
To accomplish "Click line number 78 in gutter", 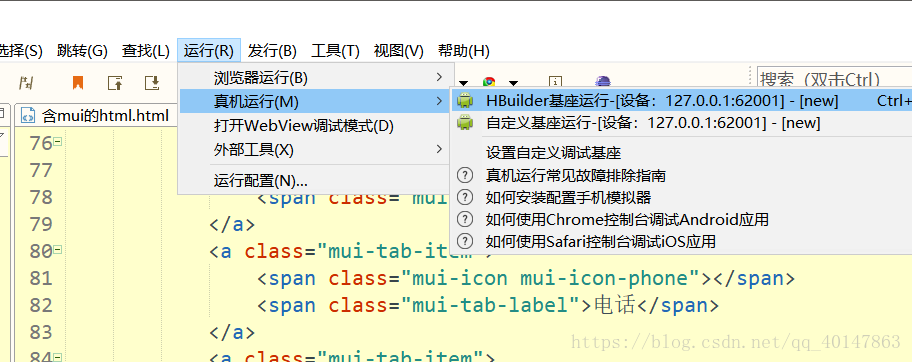I will 41,197.
